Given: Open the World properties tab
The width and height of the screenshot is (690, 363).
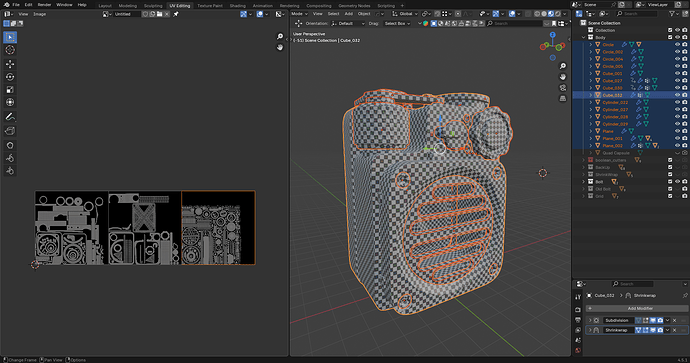Looking at the screenshot, I should [x=578, y=351].
